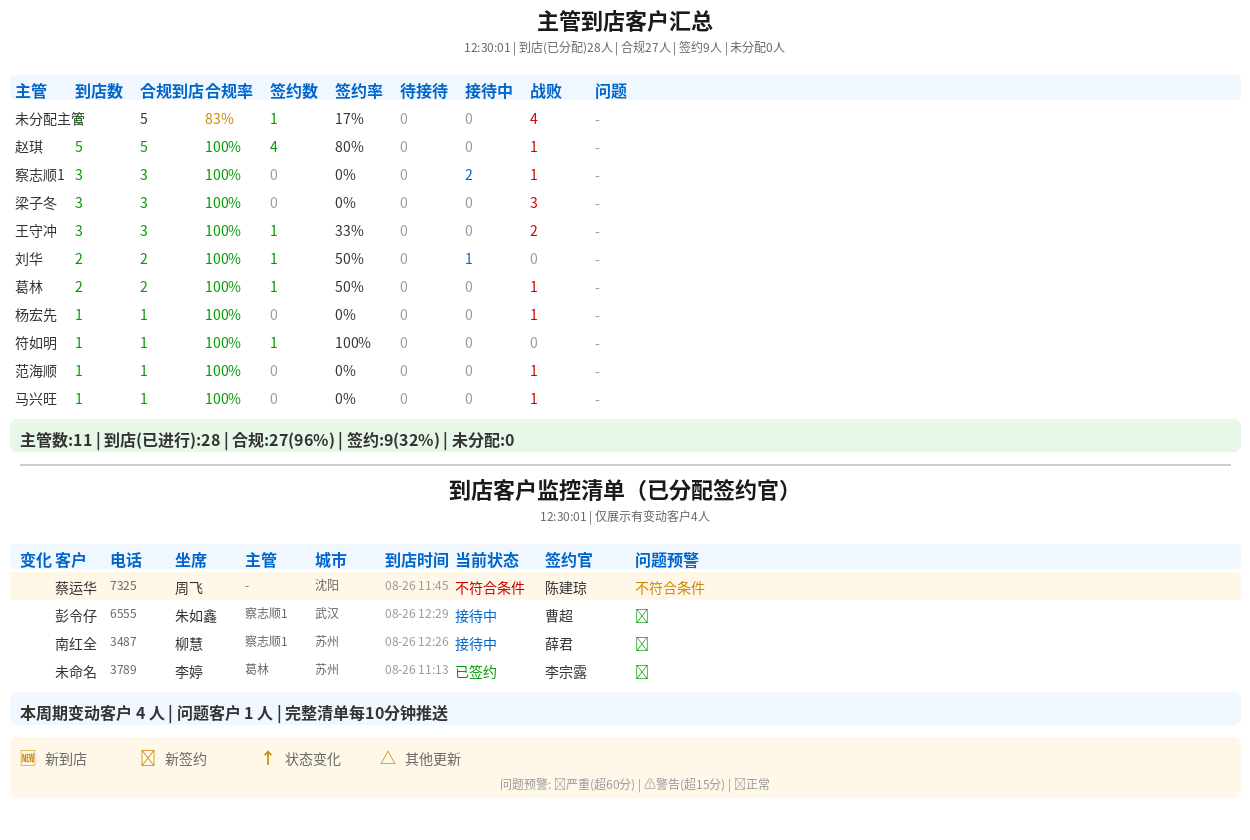Select customer 南红全

(76, 644)
